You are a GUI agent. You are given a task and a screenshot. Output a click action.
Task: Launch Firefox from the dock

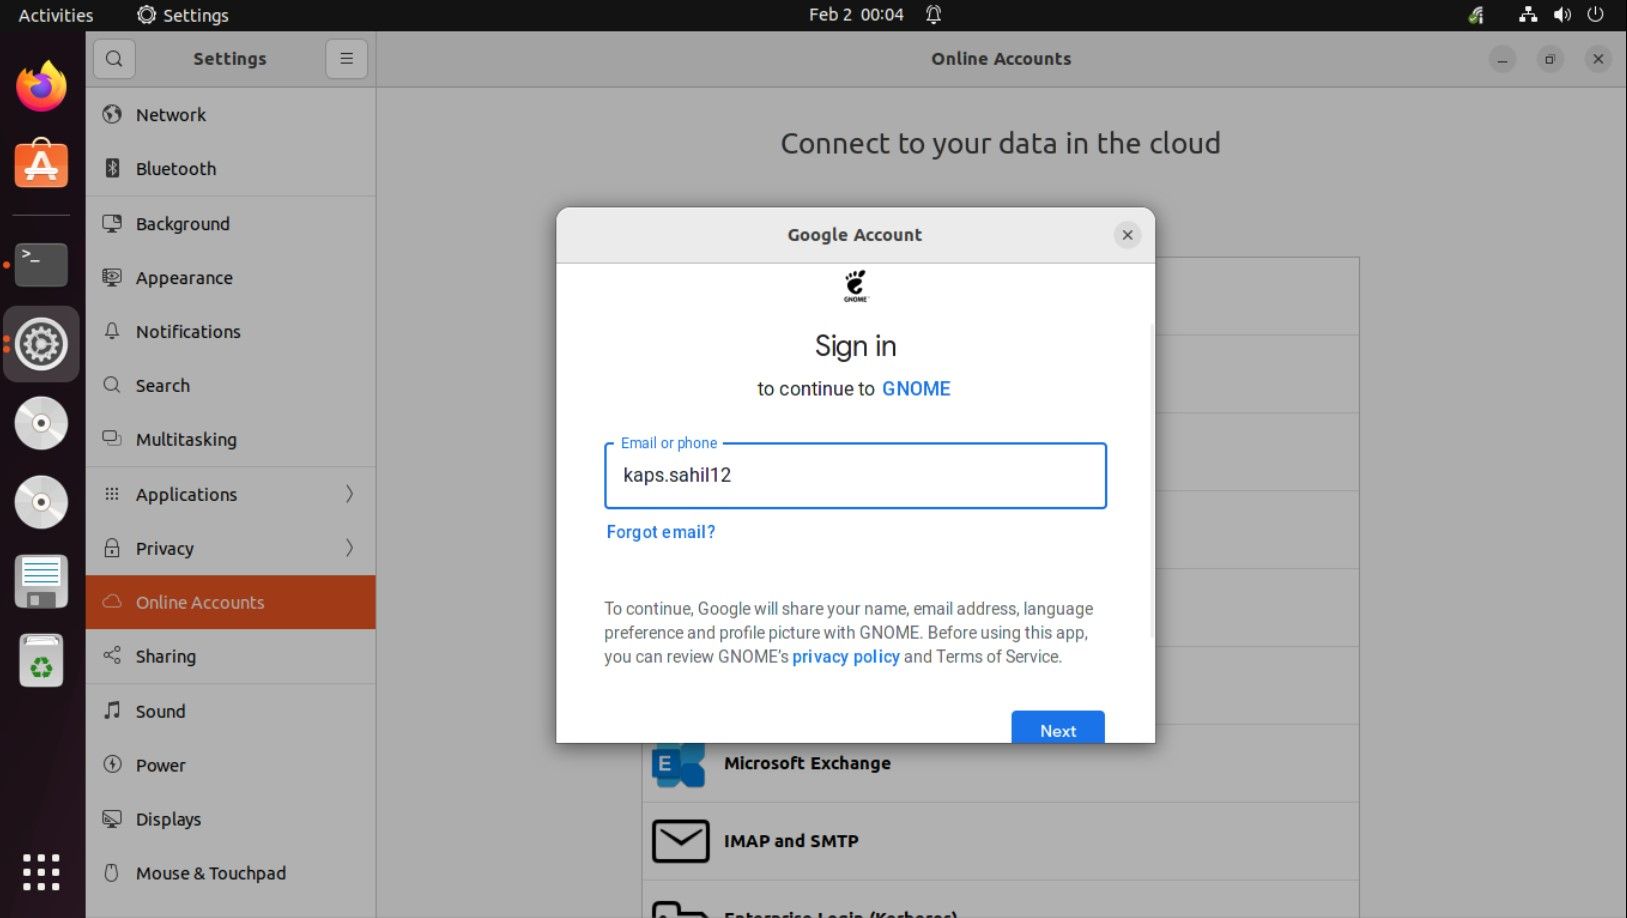coord(41,88)
